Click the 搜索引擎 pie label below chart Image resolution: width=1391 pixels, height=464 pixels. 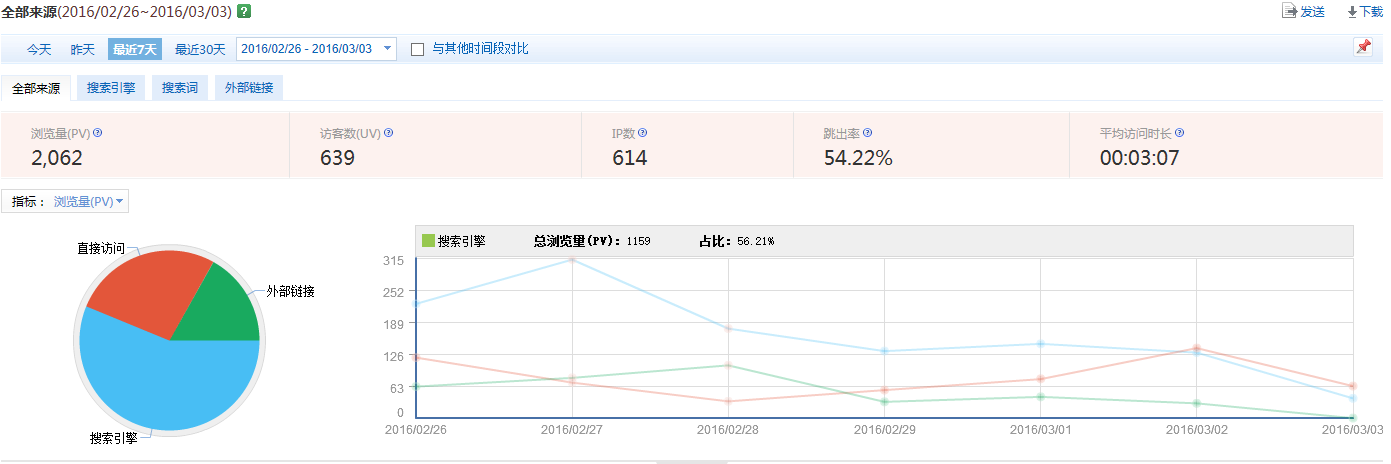pyautogui.click(x=114, y=438)
